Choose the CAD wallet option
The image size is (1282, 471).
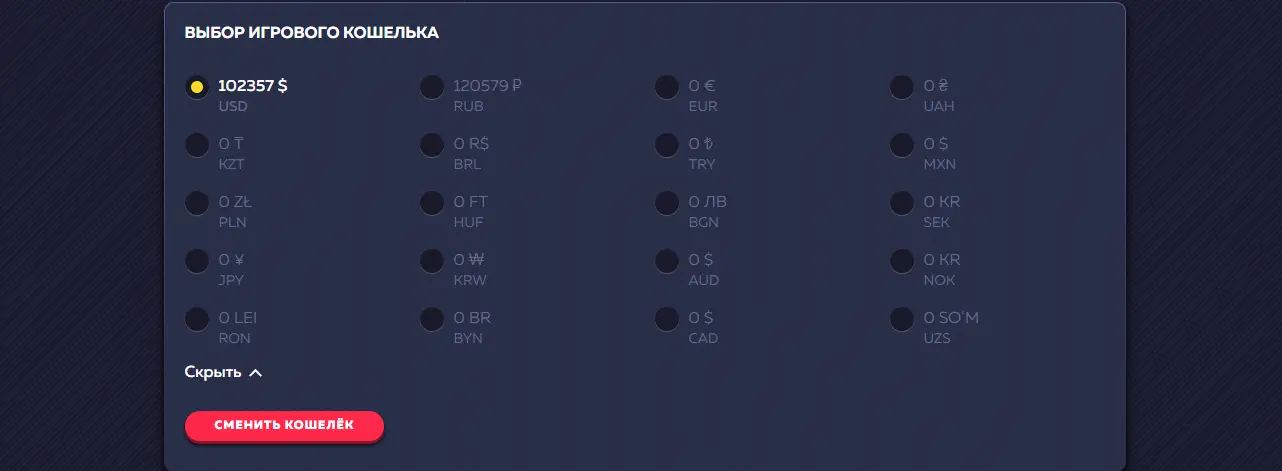point(667,319)
